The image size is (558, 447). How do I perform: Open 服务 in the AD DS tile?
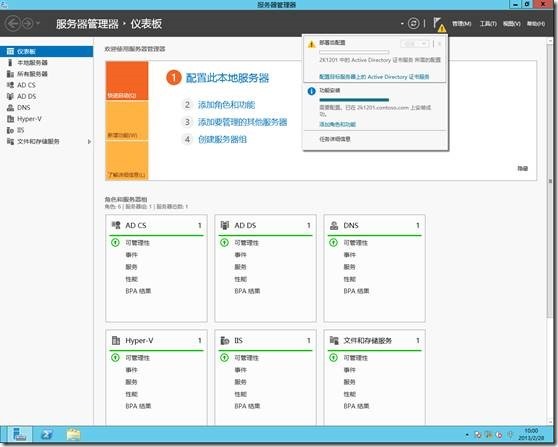pyautogui.click(x=240, y=267)
